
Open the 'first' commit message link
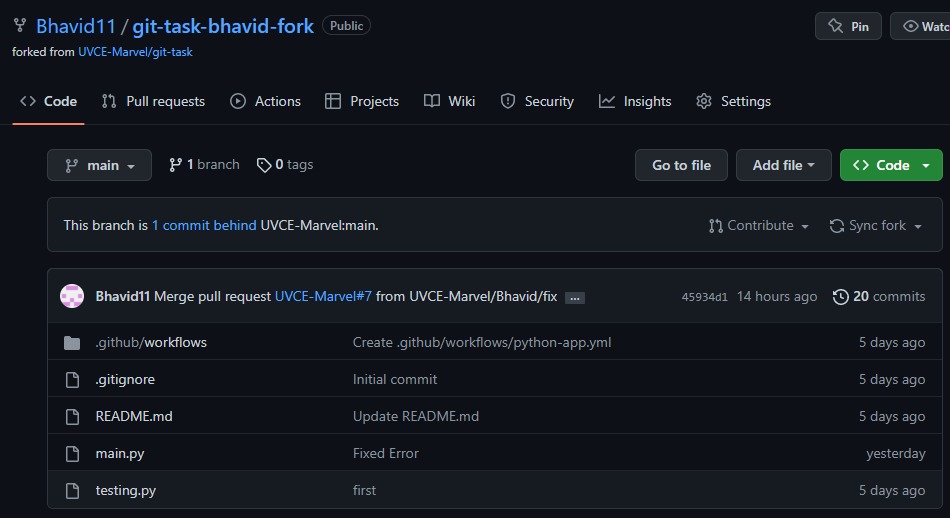click(x=364, y=490)
